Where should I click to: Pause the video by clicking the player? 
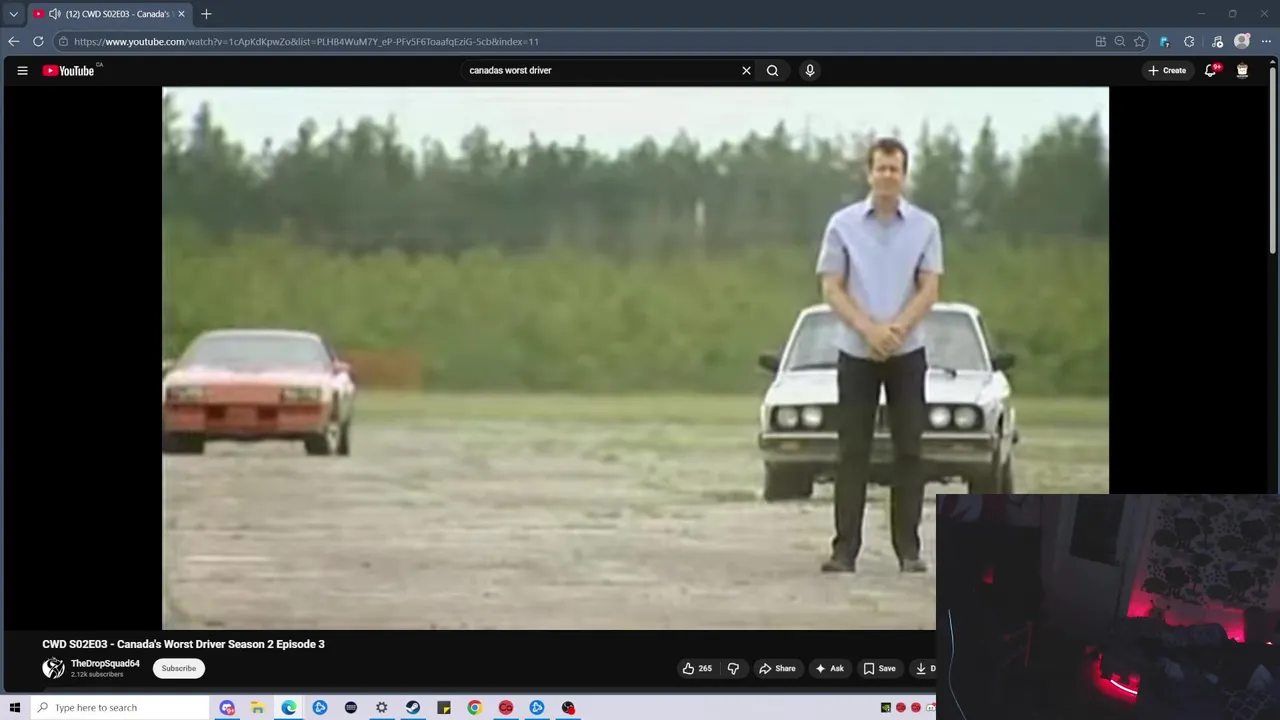click(635, 358)
